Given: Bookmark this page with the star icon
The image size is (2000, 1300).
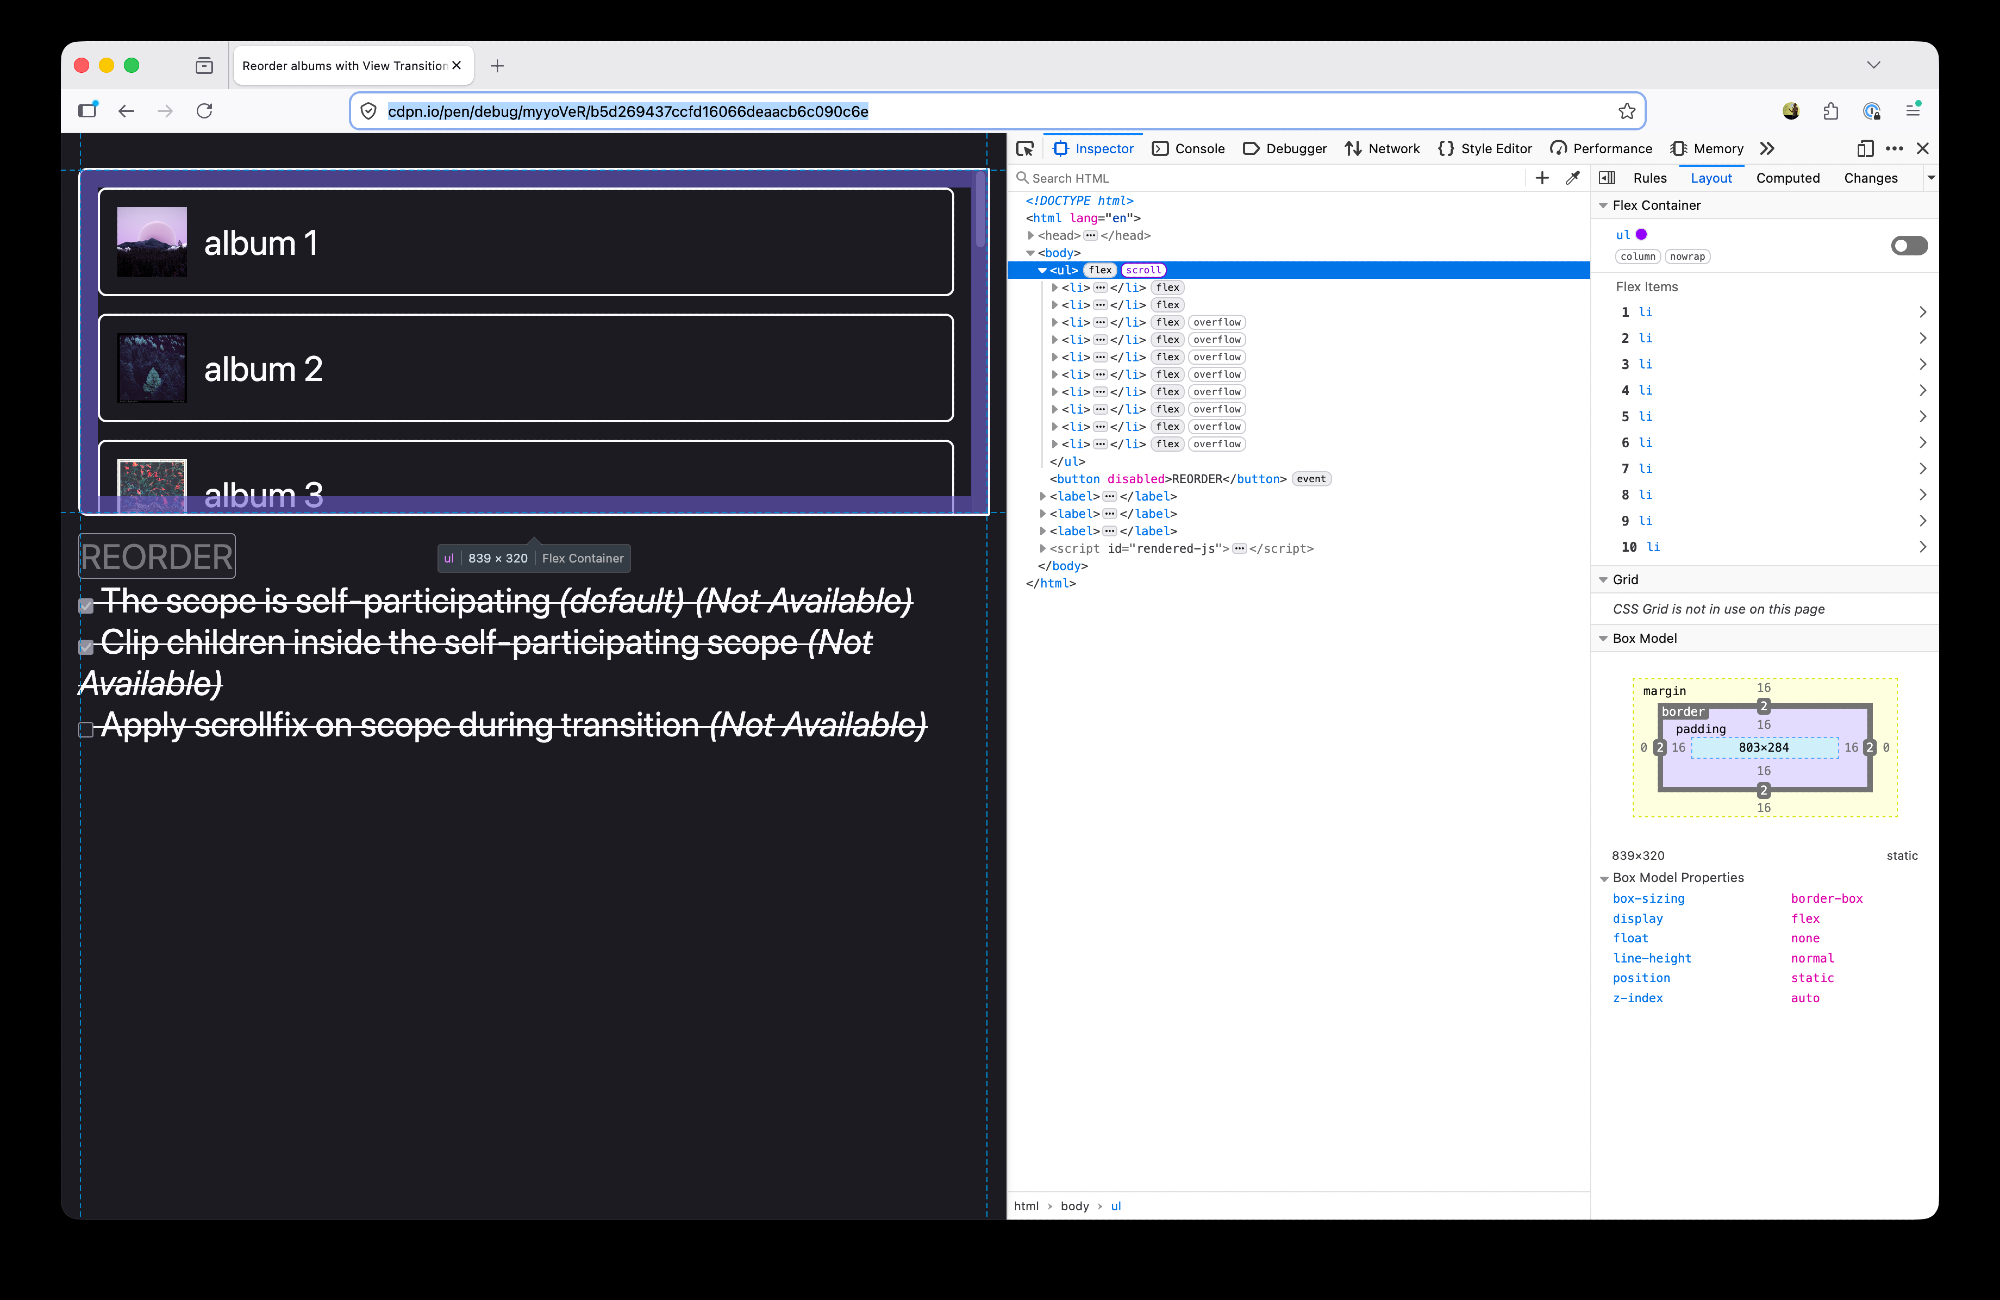Looking at the screenshot, I should pos(1627,111).
